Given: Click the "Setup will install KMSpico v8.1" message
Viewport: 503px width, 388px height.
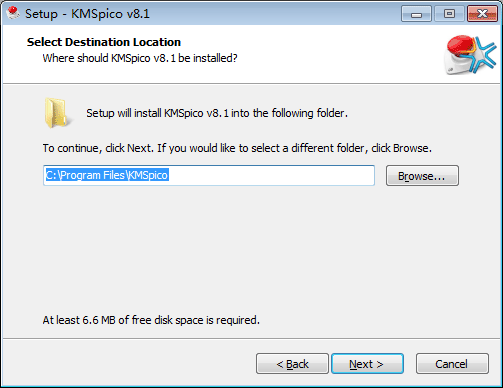Looking at the screenshot, I should click(x=217, y=113).
